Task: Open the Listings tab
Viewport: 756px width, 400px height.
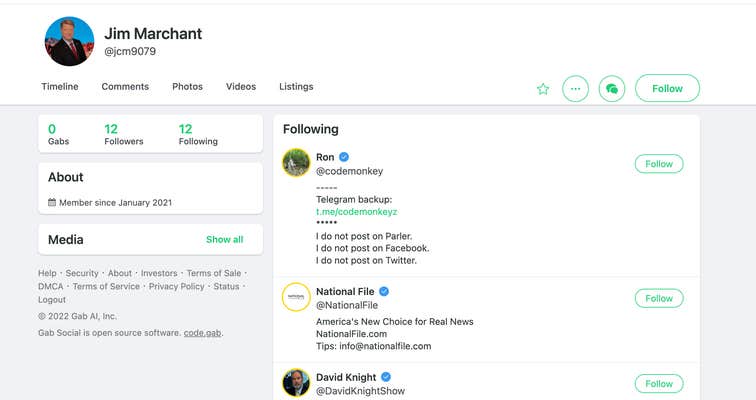Action: tap(296, 87)
